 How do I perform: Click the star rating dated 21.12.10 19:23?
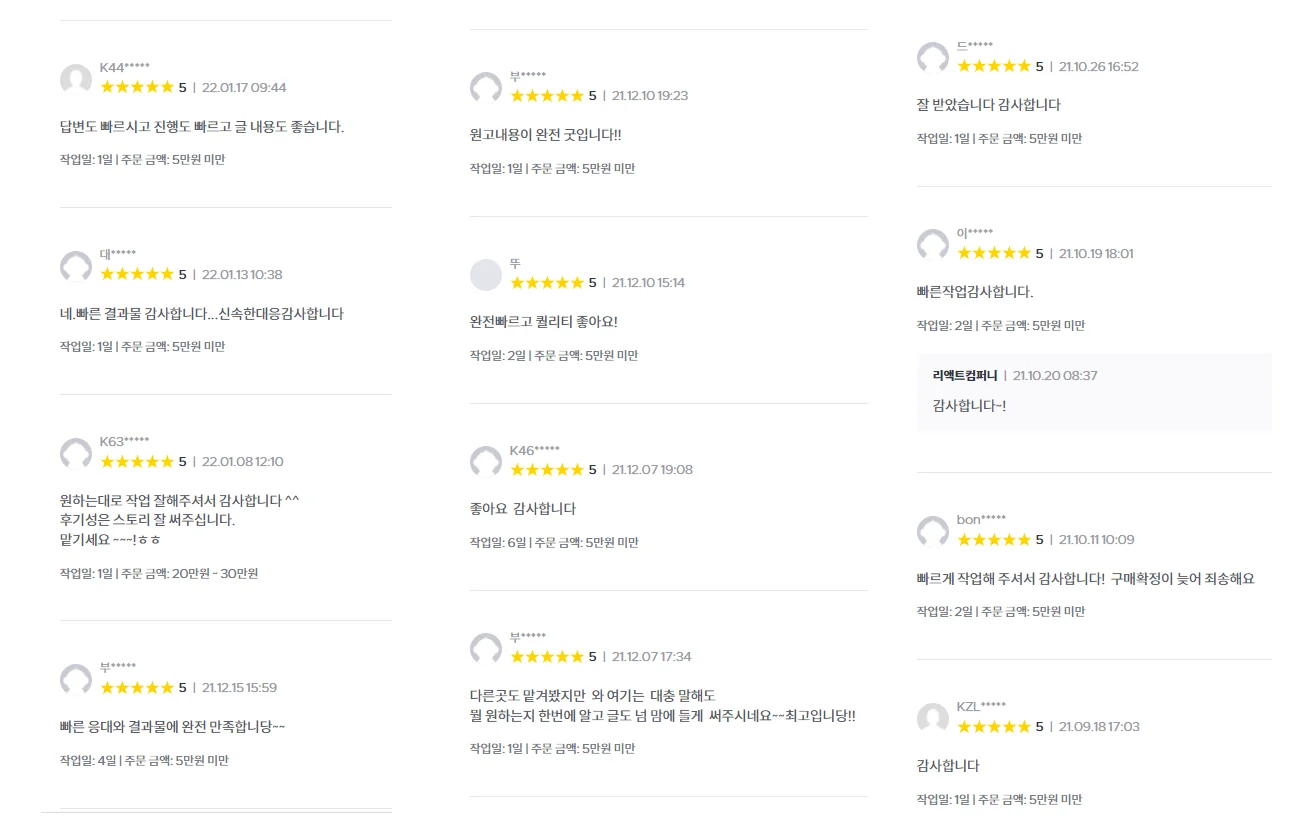547,95
